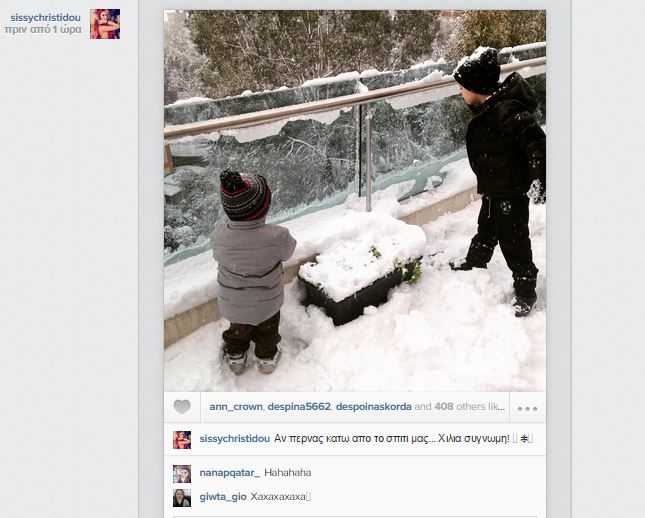Open sissychristidou profile picture in sidebar
The image size is (645, 518).
tap(105, 24)
